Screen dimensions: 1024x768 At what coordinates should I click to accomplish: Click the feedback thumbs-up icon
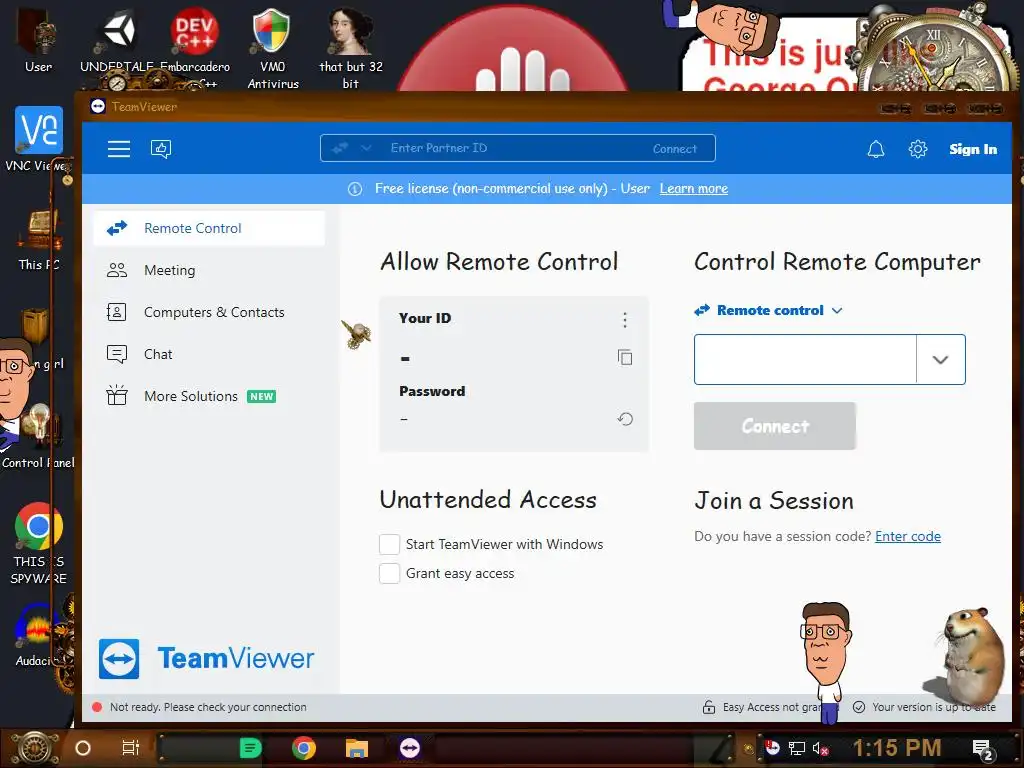(161, 149)
